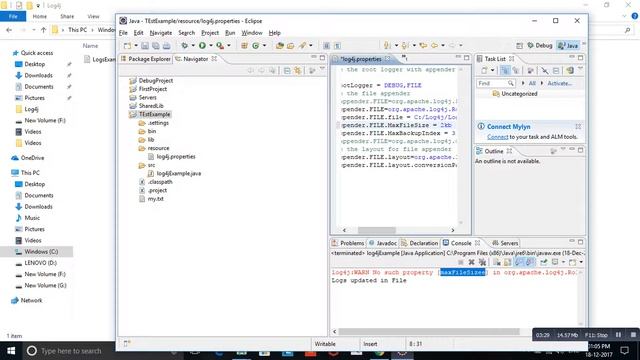Toggle Scroll Lock in Console toolbar

(x=507, y=262)
